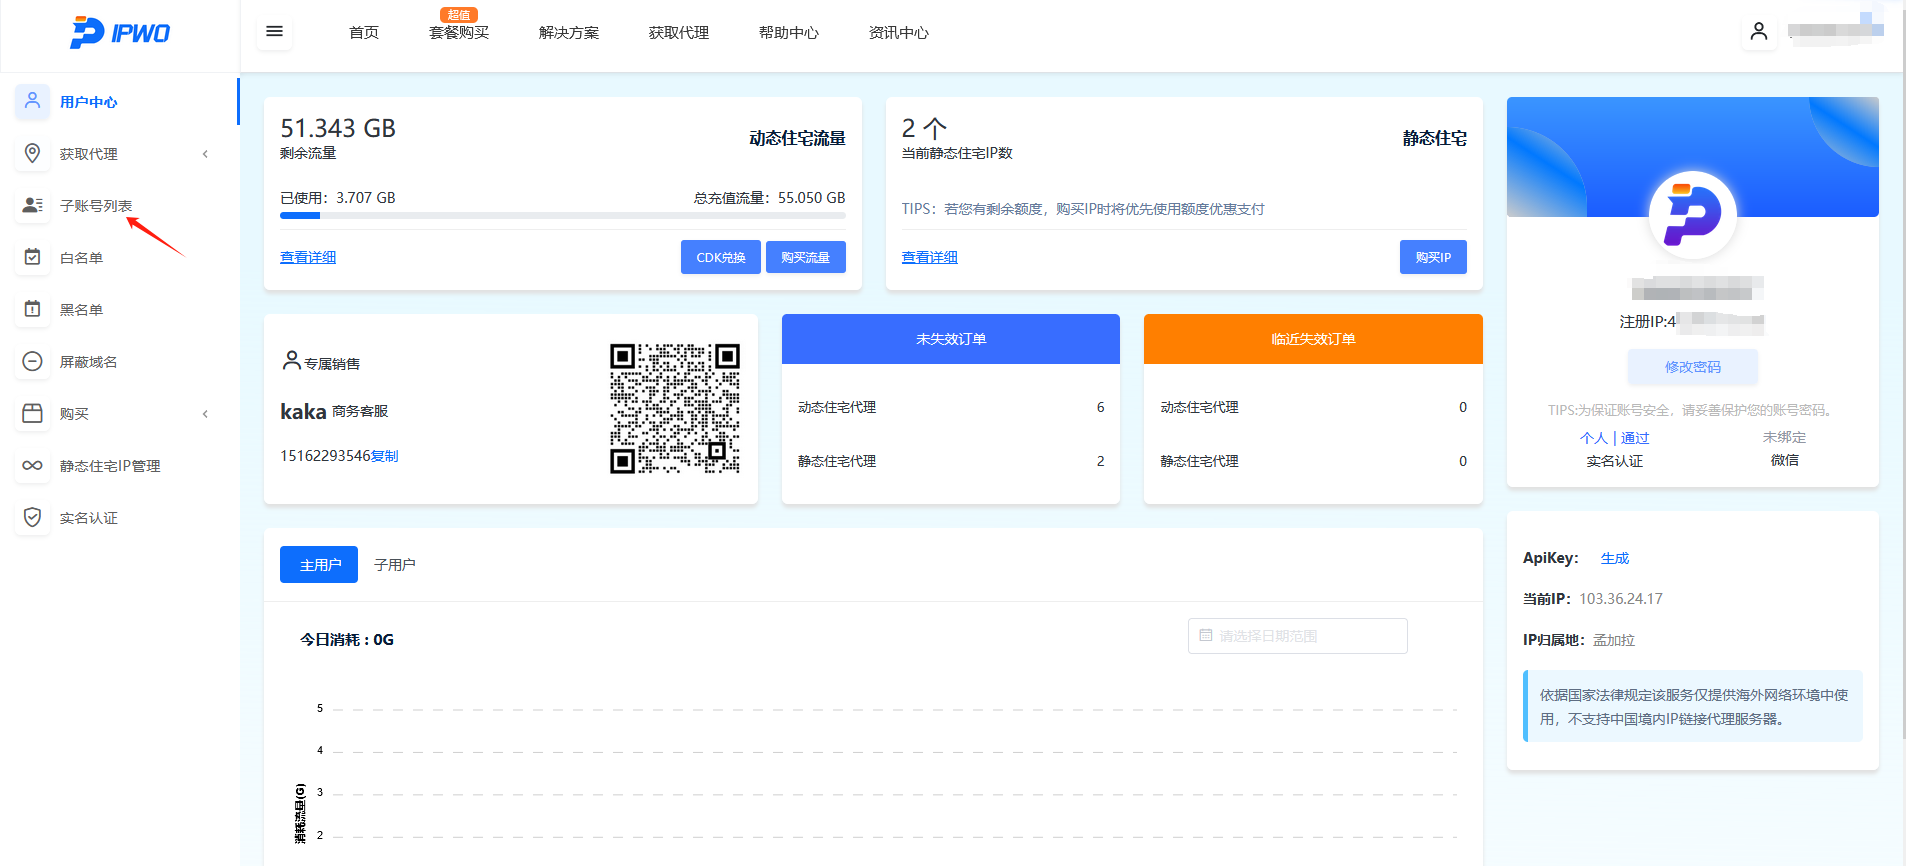This screenshot has width=1906, height=866.
Task: Open 帮助中心 in the top menu
Action: (x=788, y=33)
